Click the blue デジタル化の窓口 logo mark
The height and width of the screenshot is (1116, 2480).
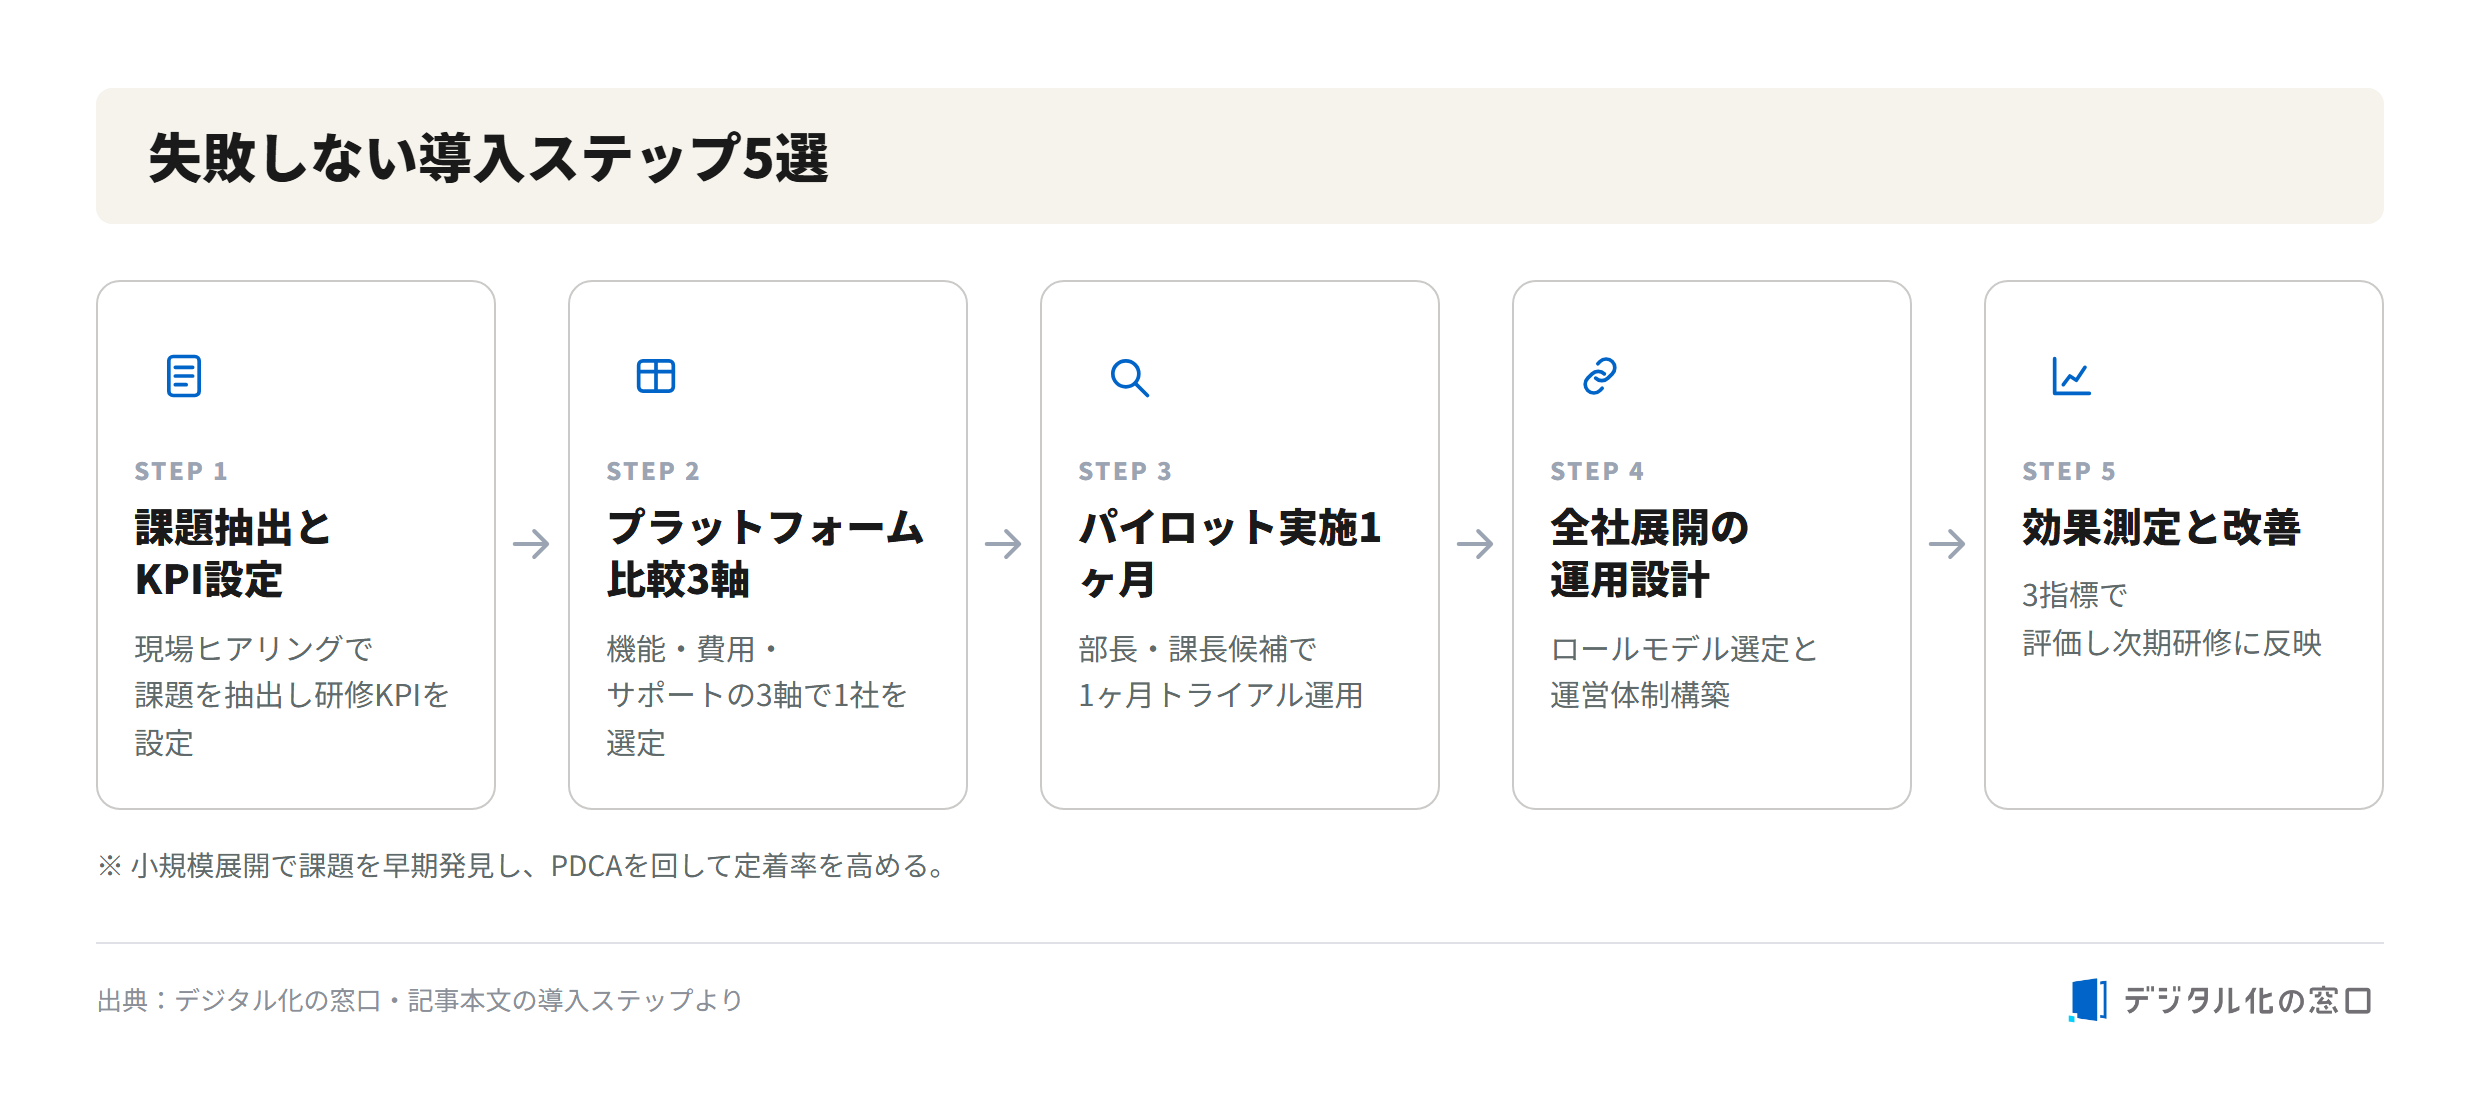click(x=2088, y=1000)
